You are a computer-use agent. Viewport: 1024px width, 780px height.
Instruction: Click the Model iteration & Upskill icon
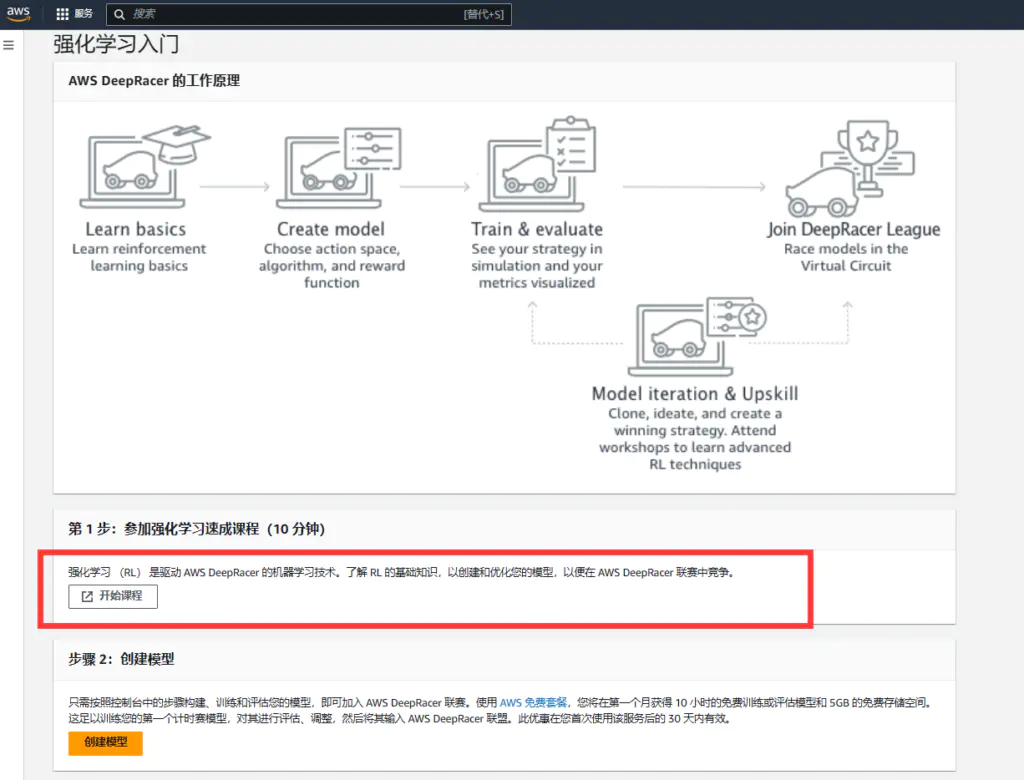[x=697, y=336]
